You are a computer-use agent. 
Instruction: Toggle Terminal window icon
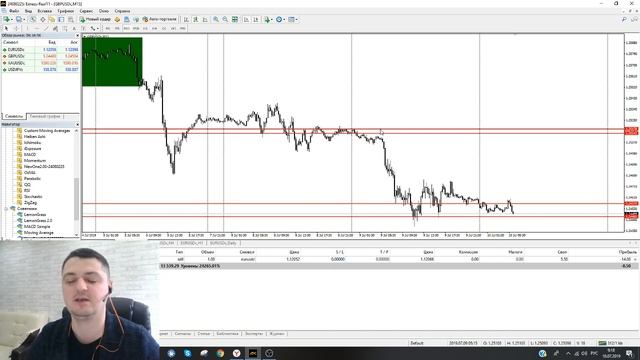[61, 19]
